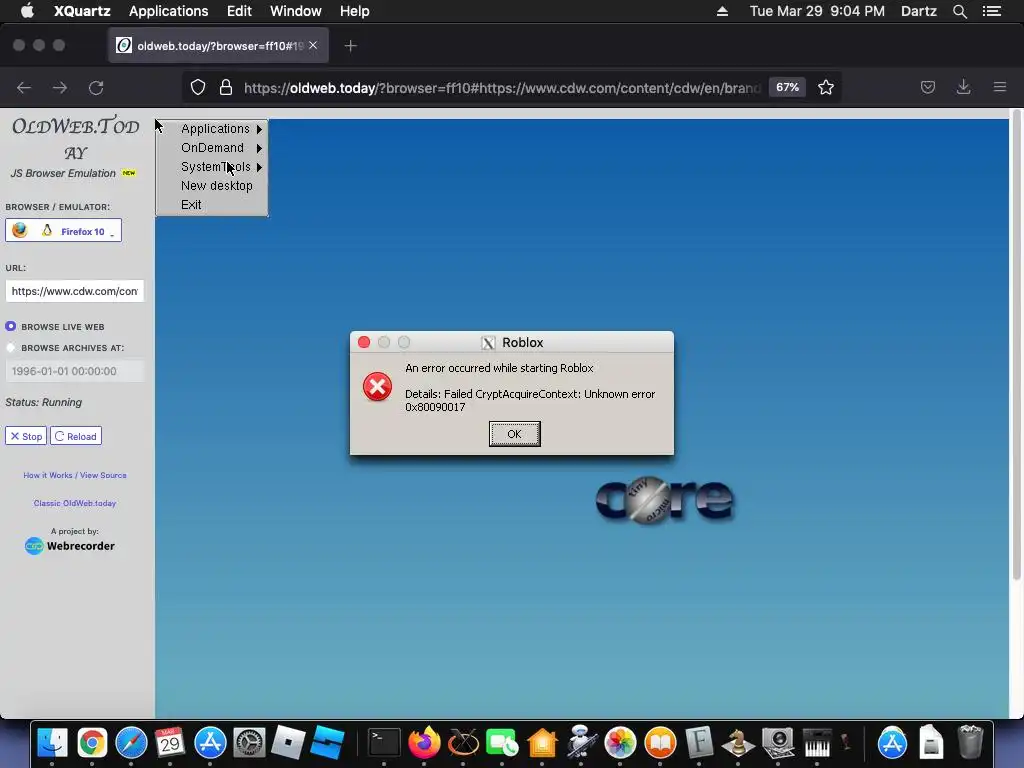Screen dimensions: 1024x768
Task: Open Books app in the dock
Action: tap(660, 743)
